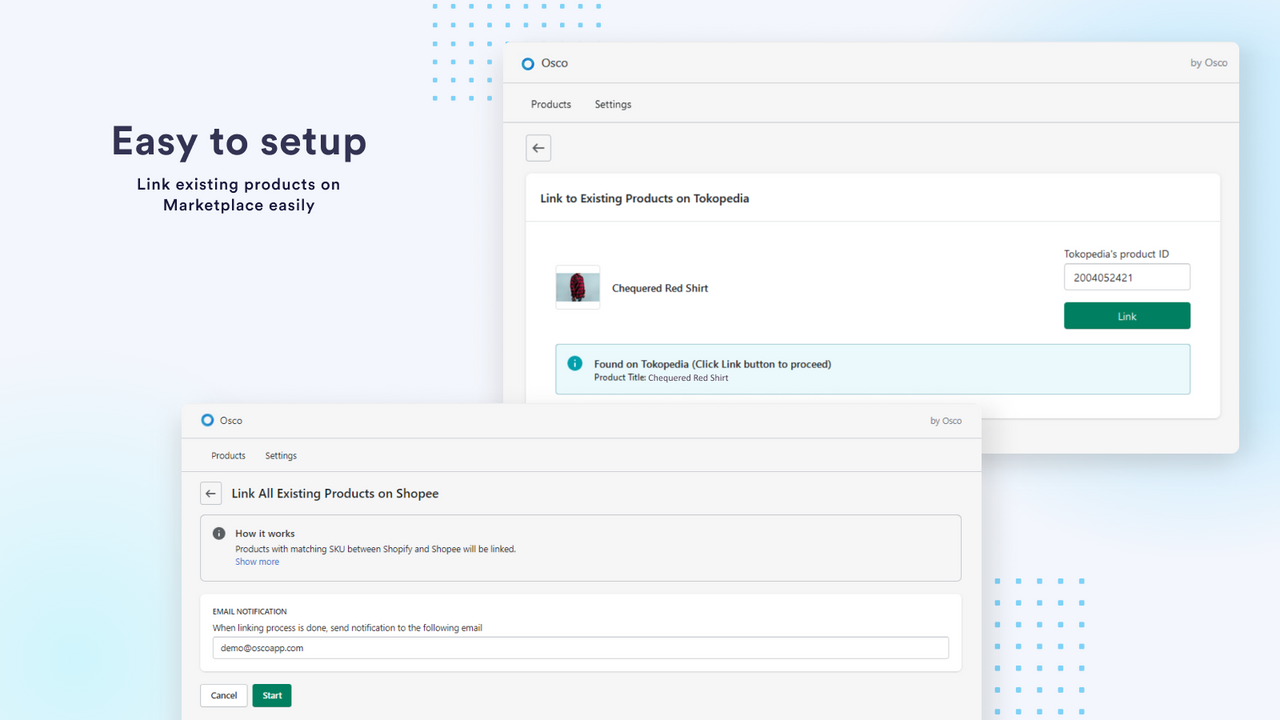
Task: Click 'by Osco' text in Tokopedia window
Action: (x=1209, y=63)
